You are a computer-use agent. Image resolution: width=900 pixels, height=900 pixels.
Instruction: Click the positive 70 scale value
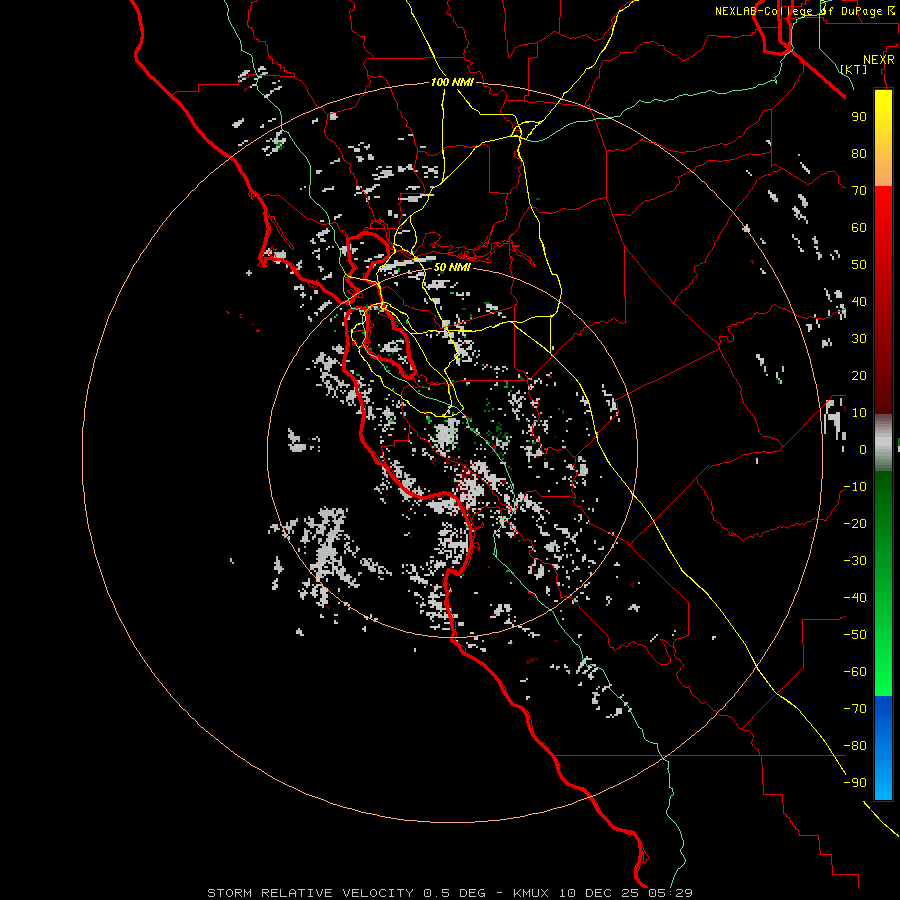pos(859,191)
